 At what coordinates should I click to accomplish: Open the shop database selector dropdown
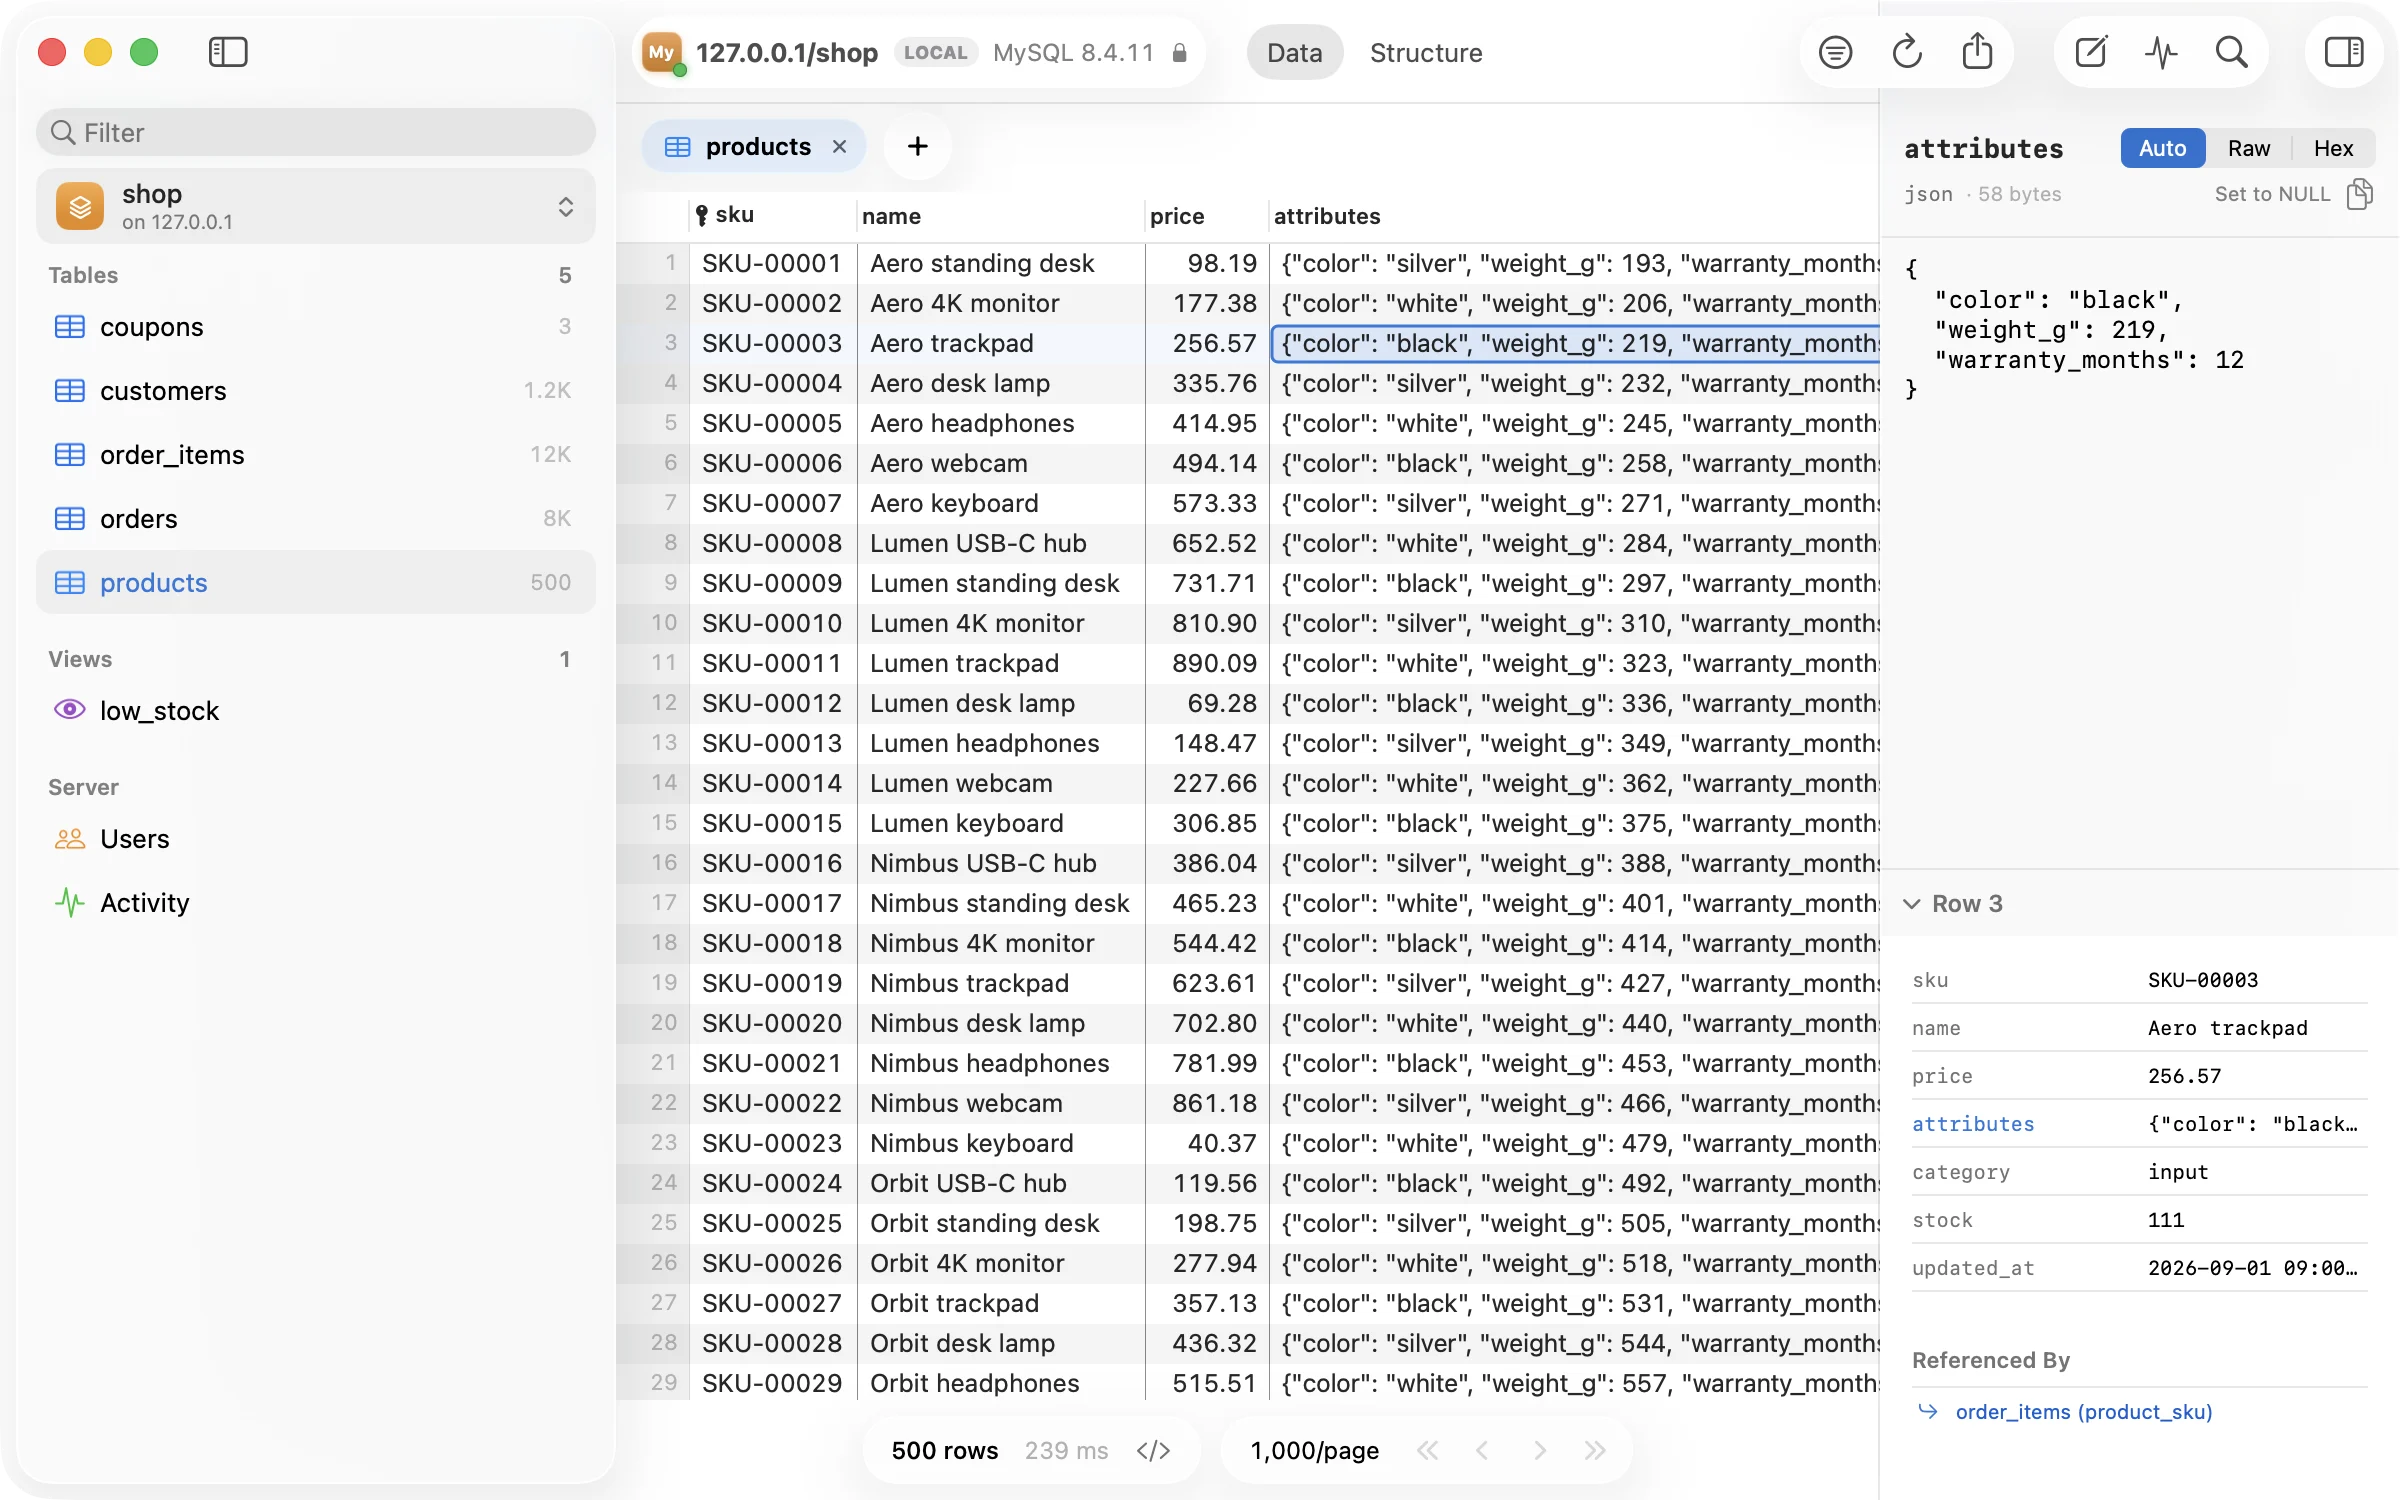[316, 206]
